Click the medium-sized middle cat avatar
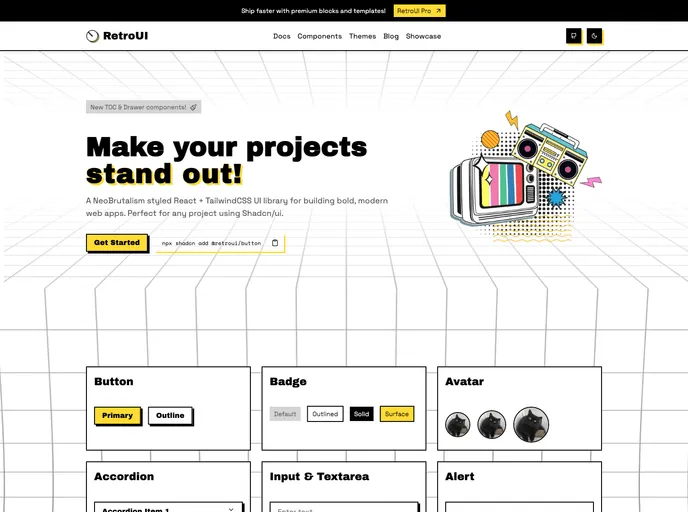688x512 pixels. point(490,425)
